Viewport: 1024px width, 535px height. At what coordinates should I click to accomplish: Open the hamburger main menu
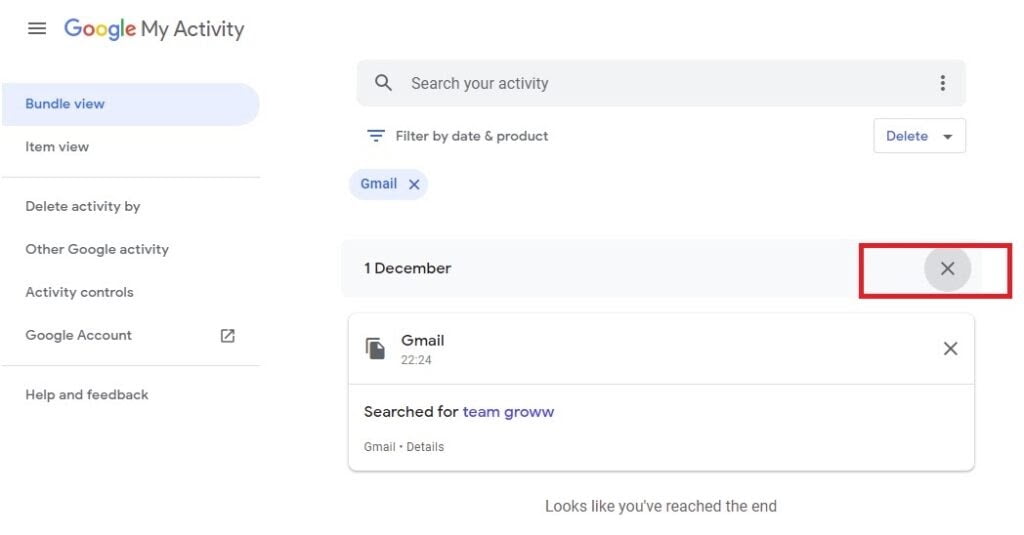pyautogui.click(x=37, y=29)
